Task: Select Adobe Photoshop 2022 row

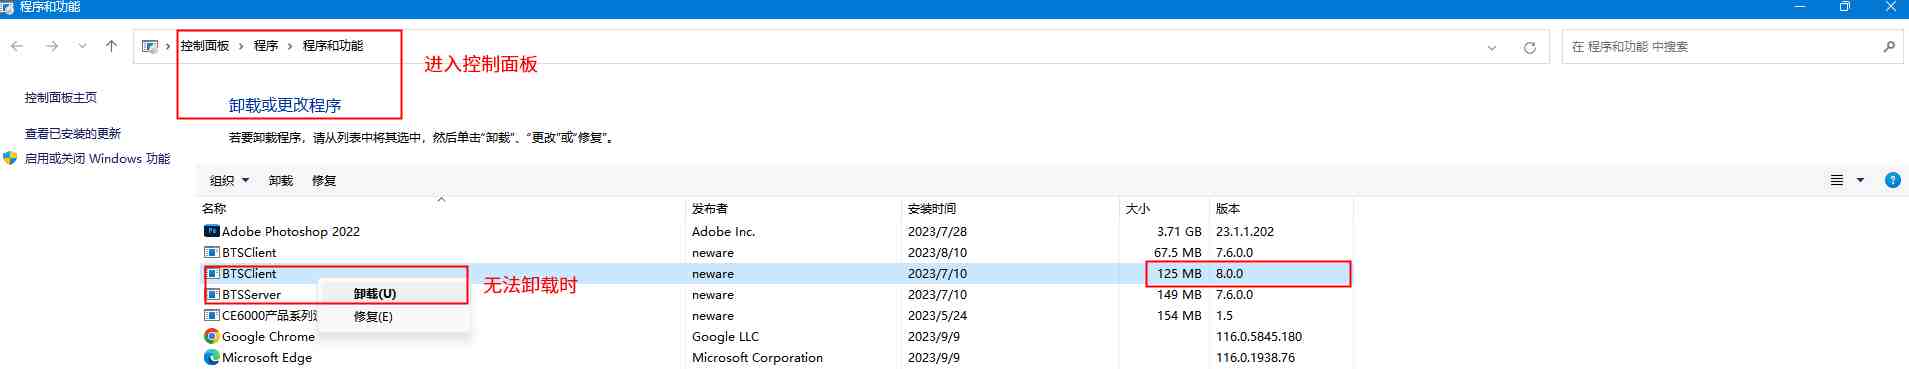Action: pyautogui.click(x=776, y=231)
